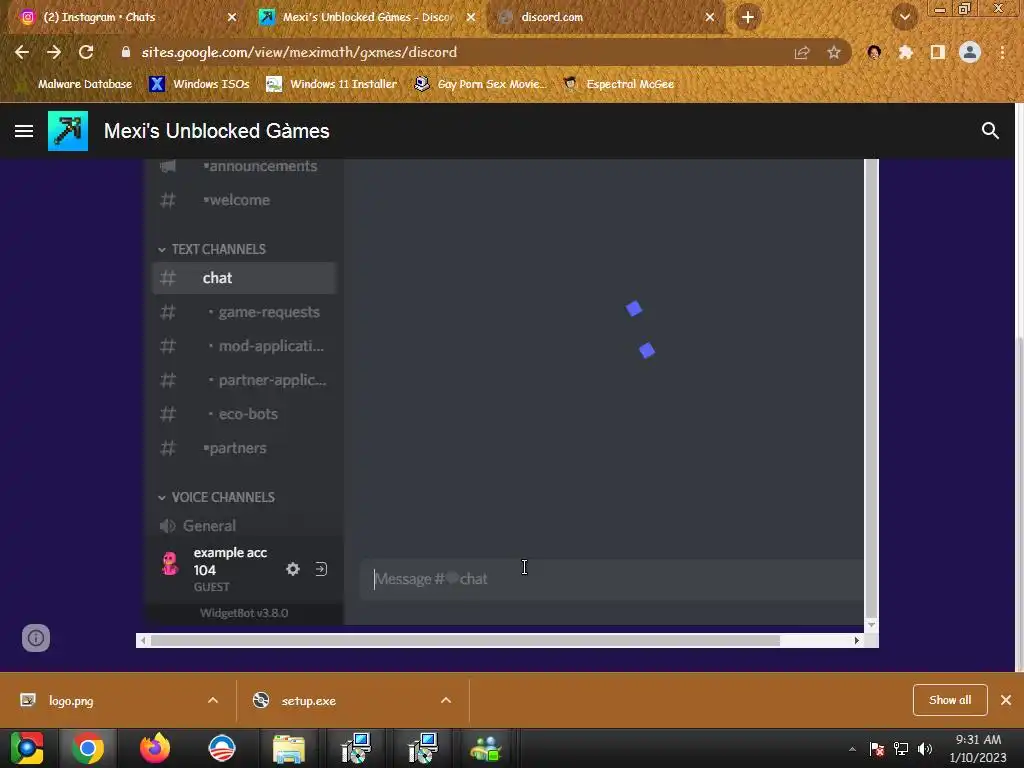
Task: Share this page from the address bar
Action: tap(802, 52)
